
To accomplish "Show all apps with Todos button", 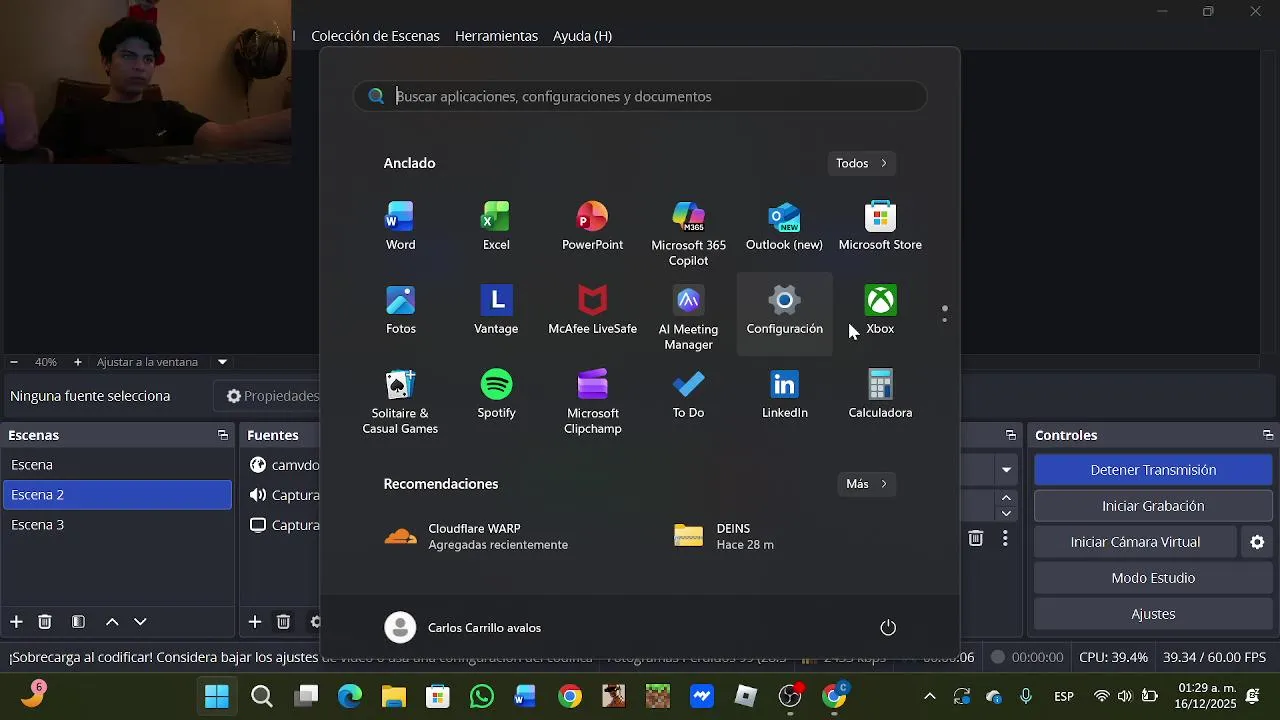I will 862,163.
